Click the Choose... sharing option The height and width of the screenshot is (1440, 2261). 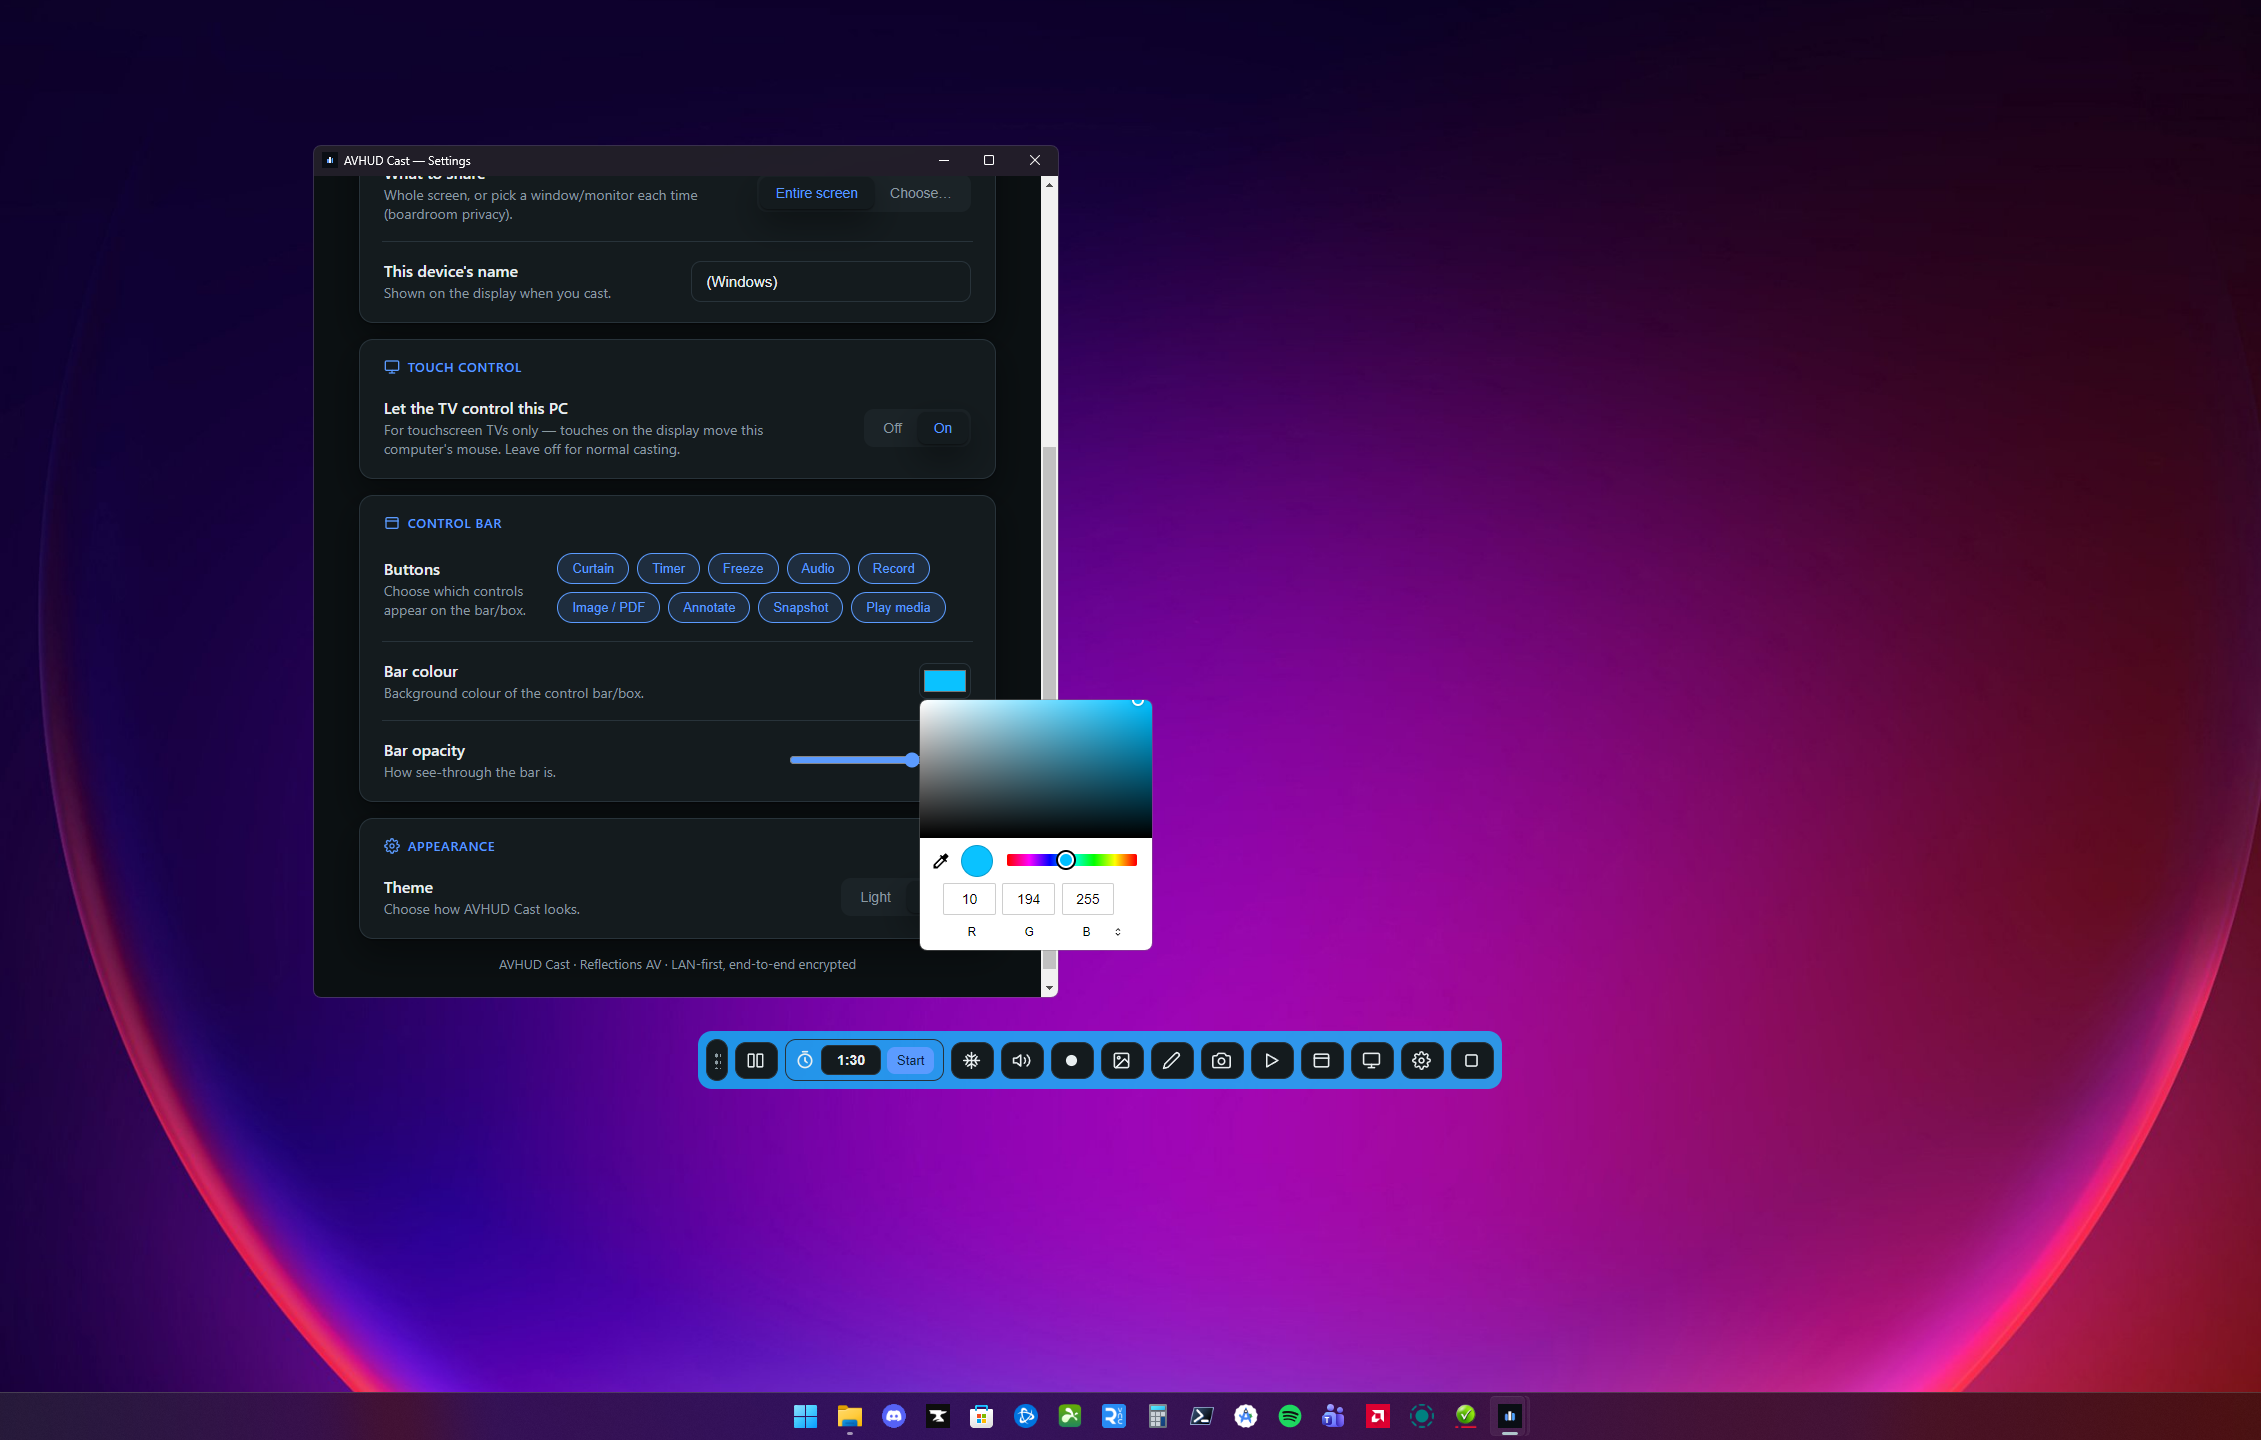[x=920, y=193]
